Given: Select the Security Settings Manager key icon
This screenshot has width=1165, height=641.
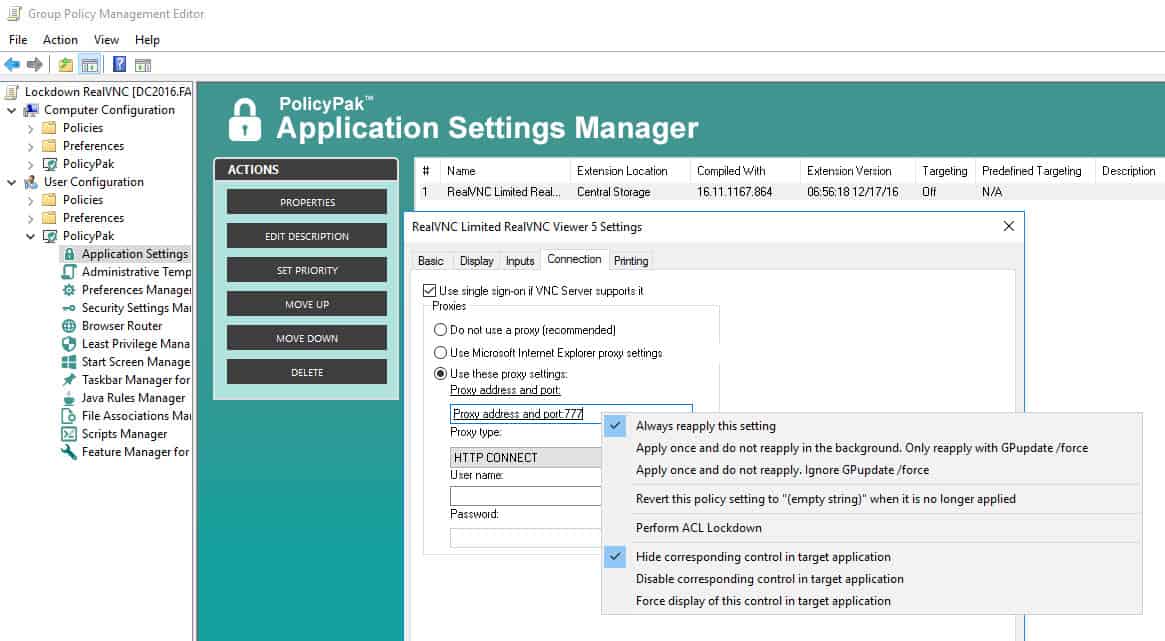Looking at the screenshot, I should point(69,308).
